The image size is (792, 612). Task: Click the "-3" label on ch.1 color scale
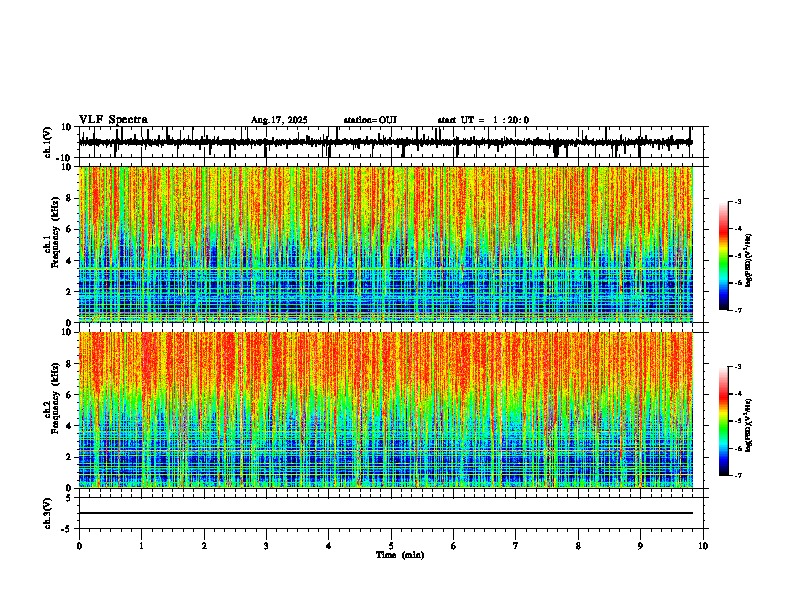[x=736, y=201]
